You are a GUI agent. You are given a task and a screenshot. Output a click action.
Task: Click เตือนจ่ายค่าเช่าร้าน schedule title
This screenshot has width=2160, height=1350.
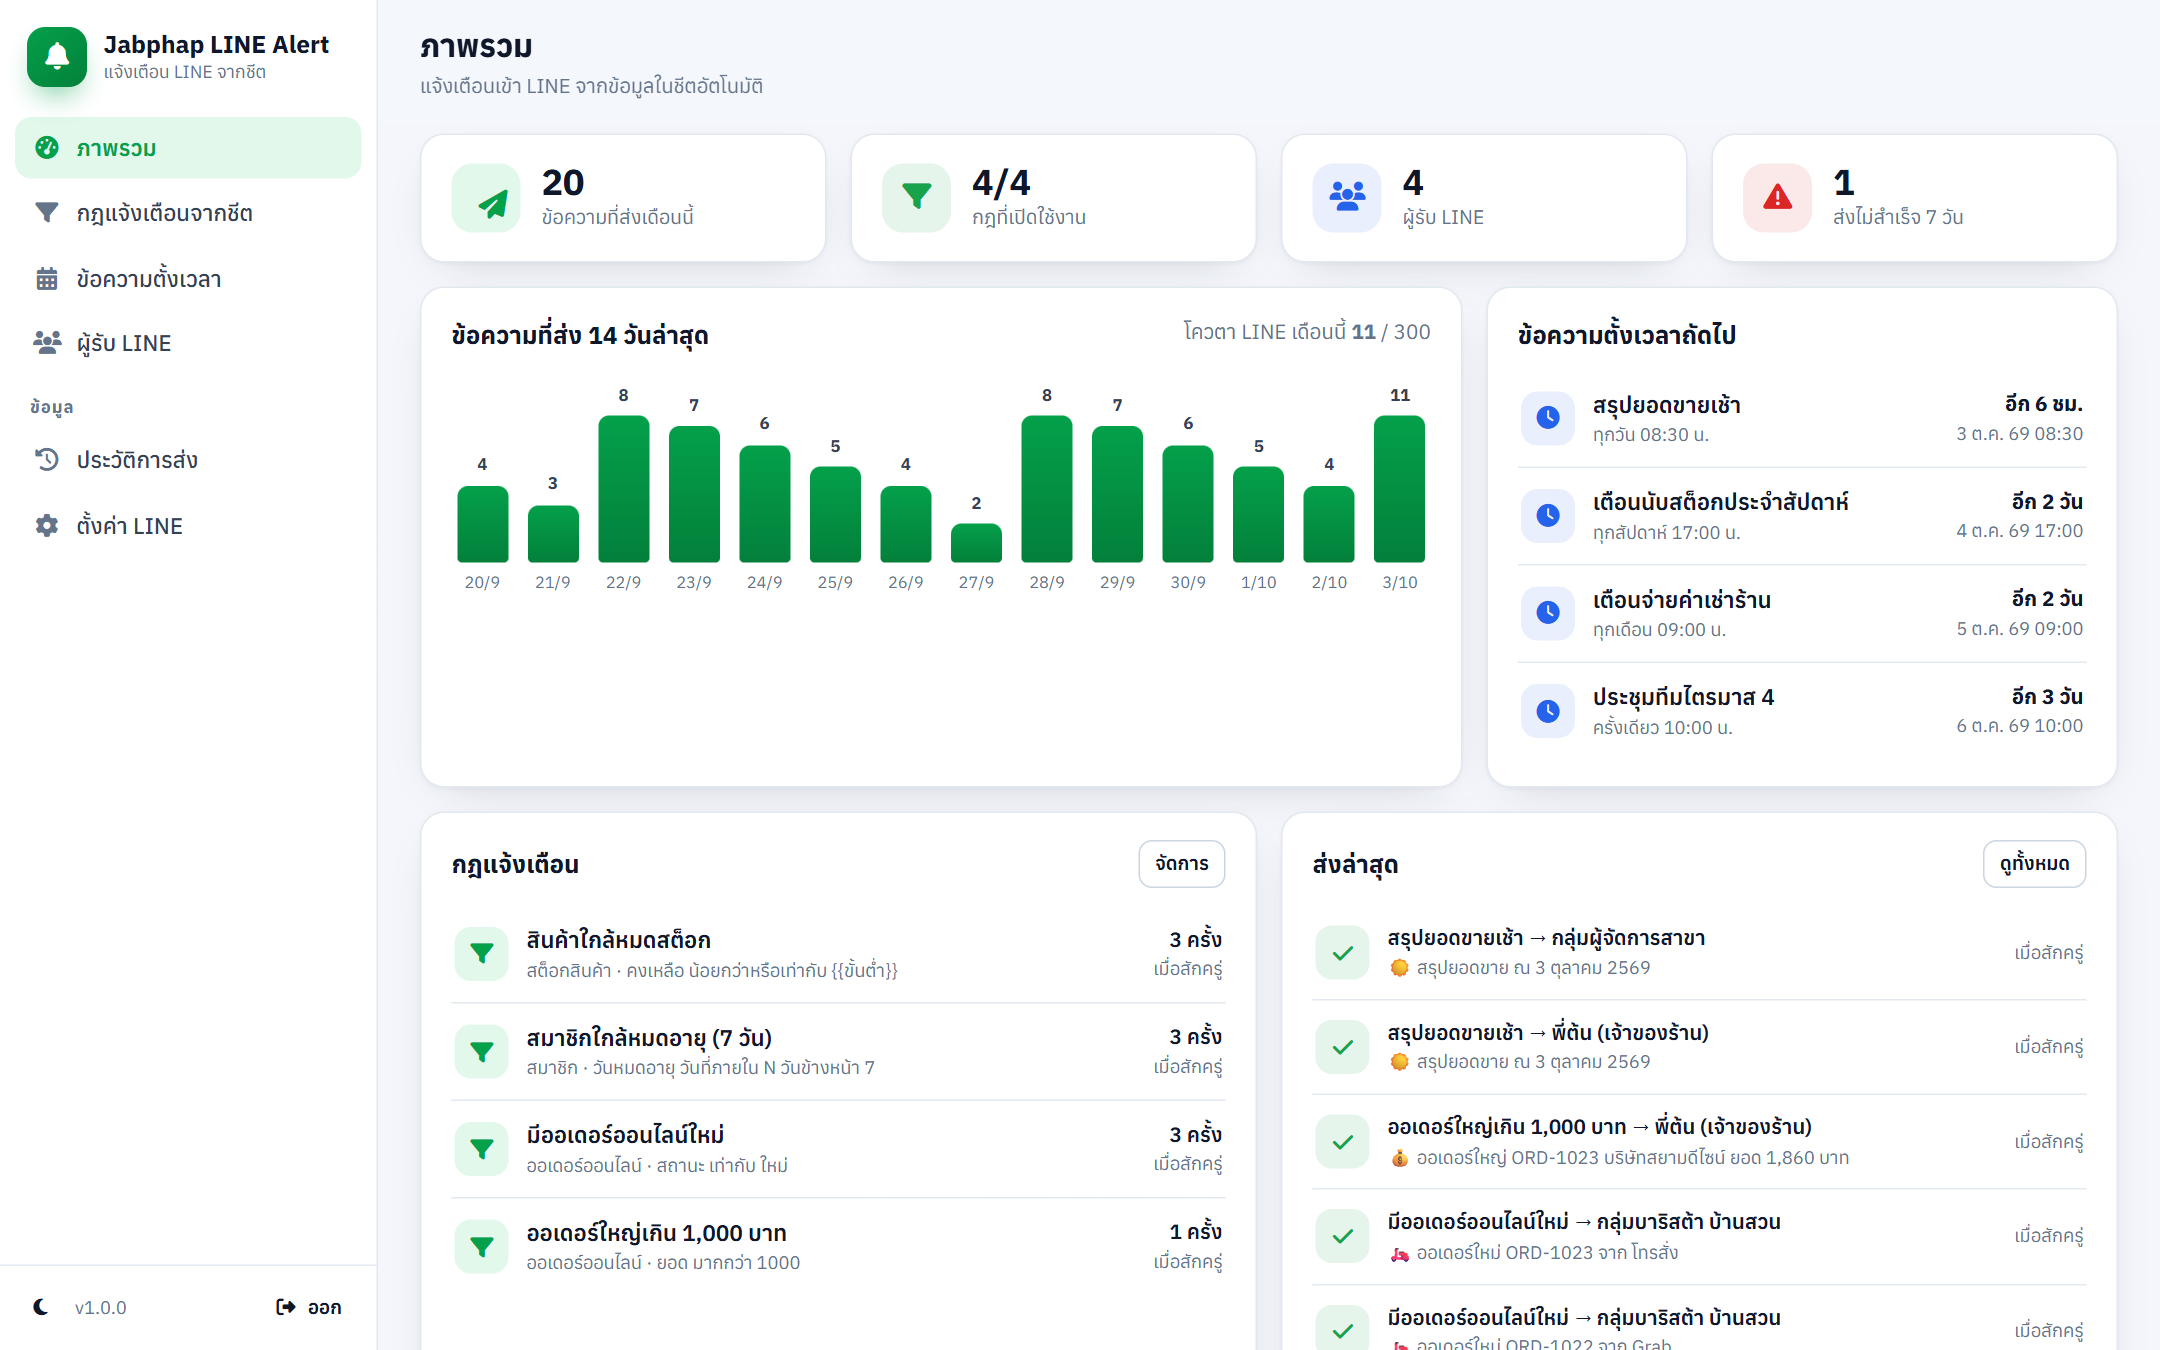point(1682,600)
